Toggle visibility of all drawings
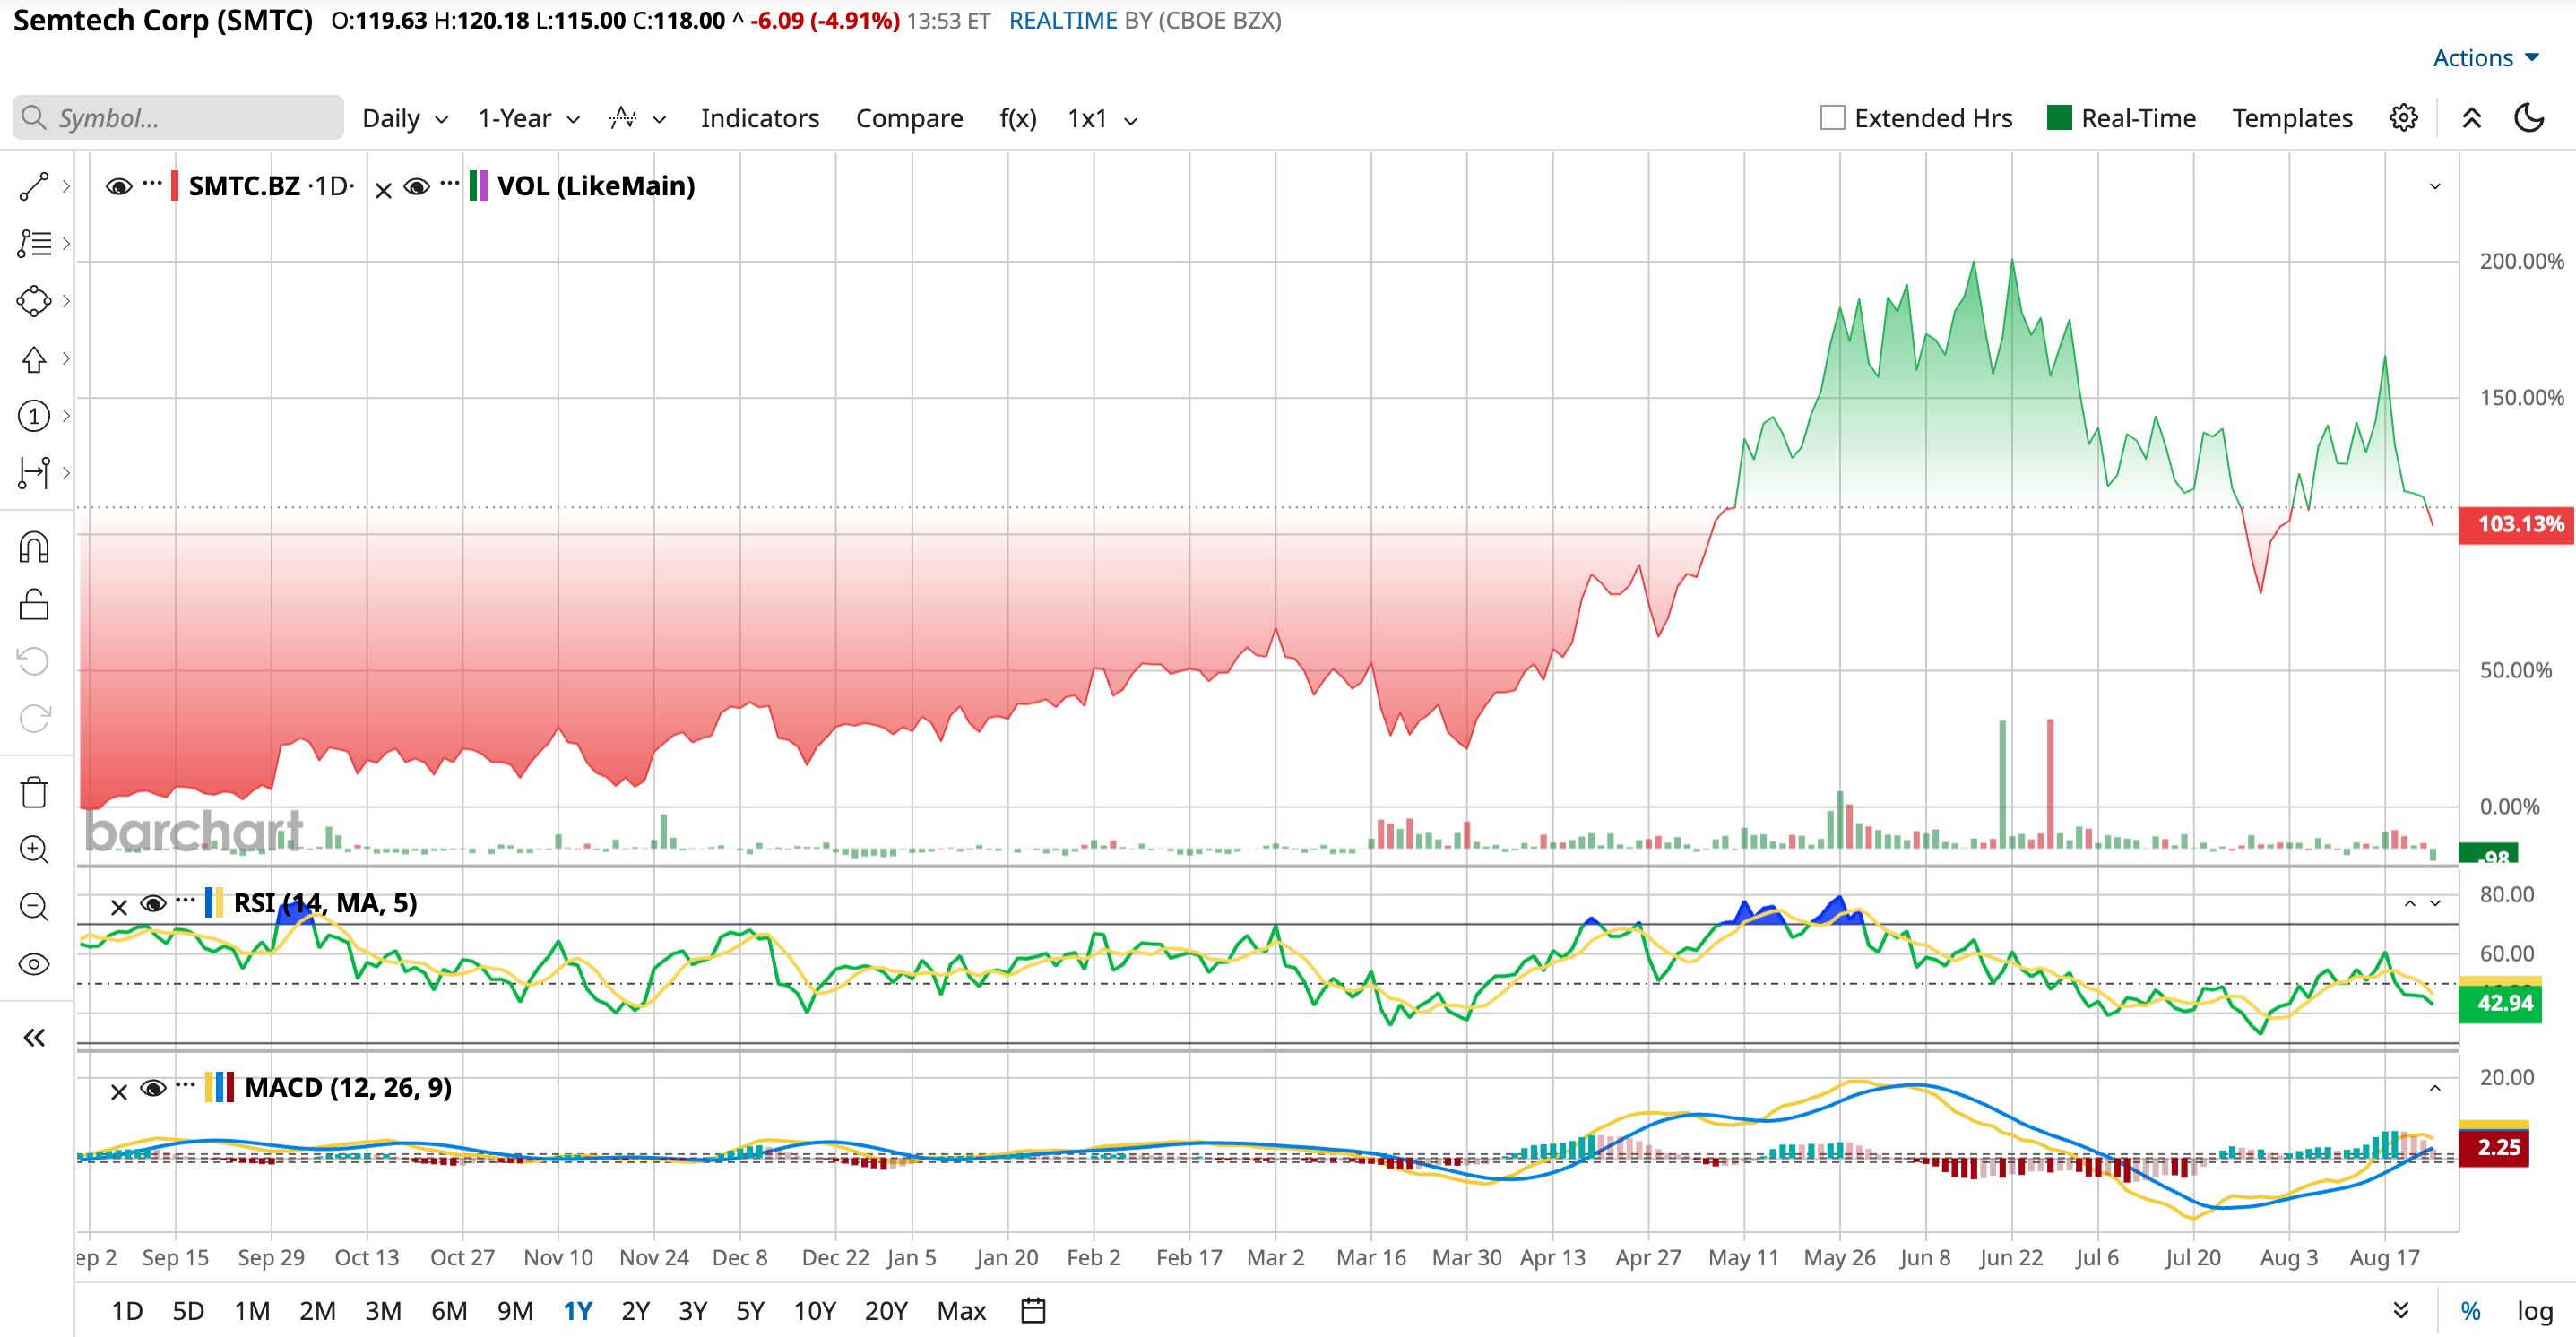Screen dimensions: 2576x1337 (34, 965)
